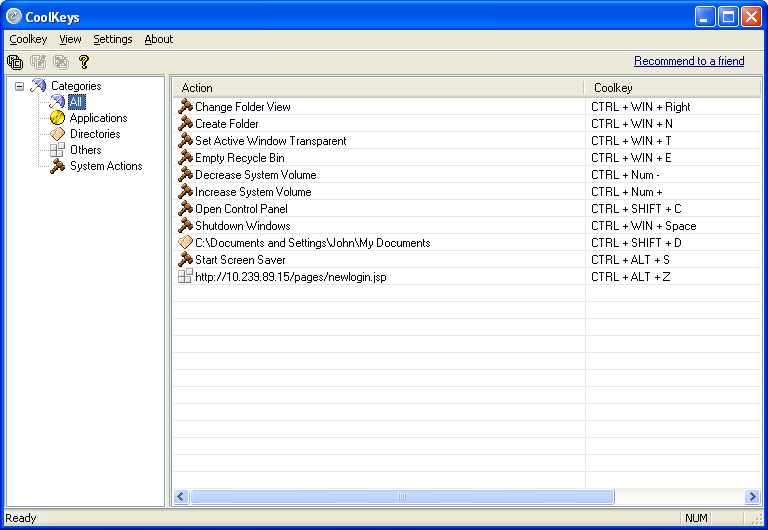Click the CTRL + Num - shortcut

pos(625,175)
